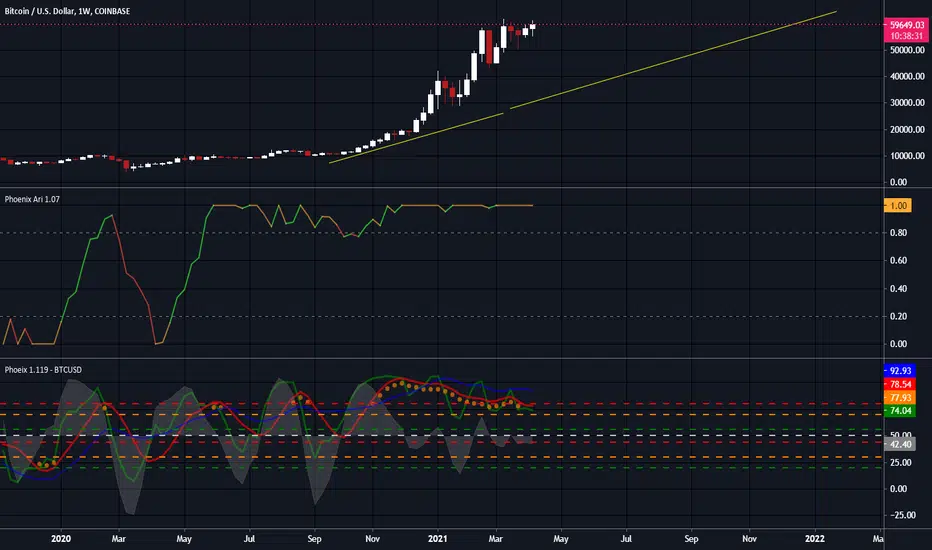
Task: Click the orange 77.93 value tag
Action: click(900, 397)
